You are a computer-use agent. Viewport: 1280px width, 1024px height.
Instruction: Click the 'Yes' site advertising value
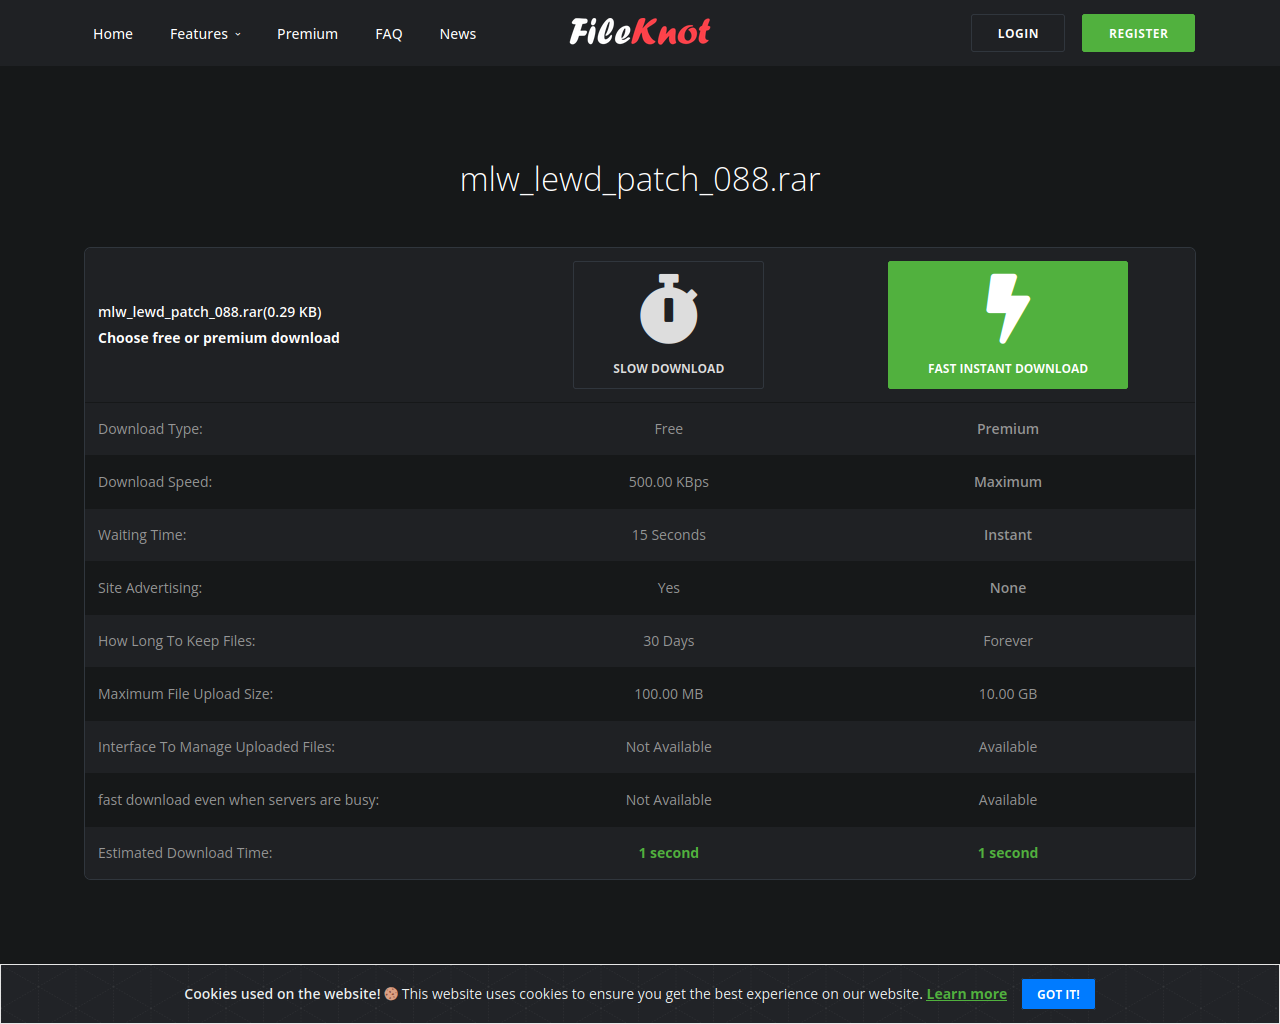point(669,588)
